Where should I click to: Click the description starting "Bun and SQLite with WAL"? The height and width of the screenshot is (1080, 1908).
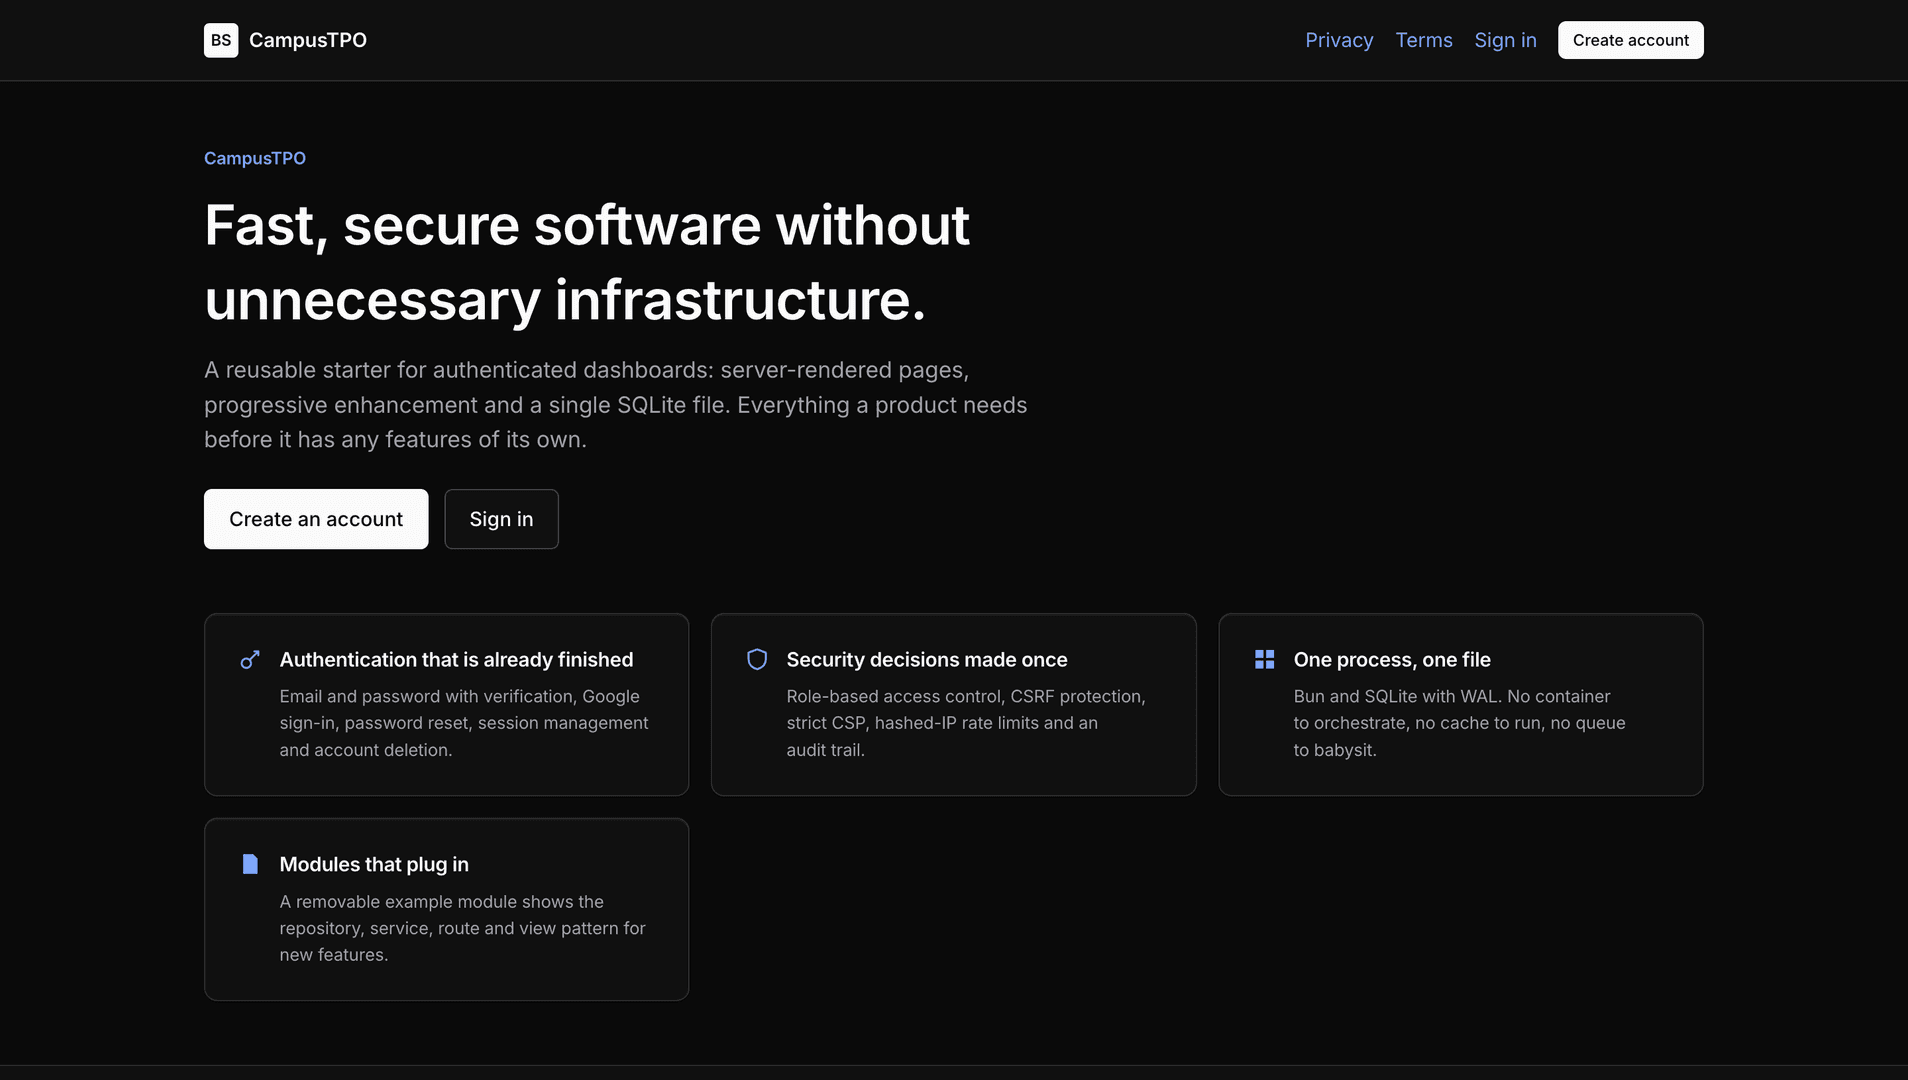pos(1460,723)
